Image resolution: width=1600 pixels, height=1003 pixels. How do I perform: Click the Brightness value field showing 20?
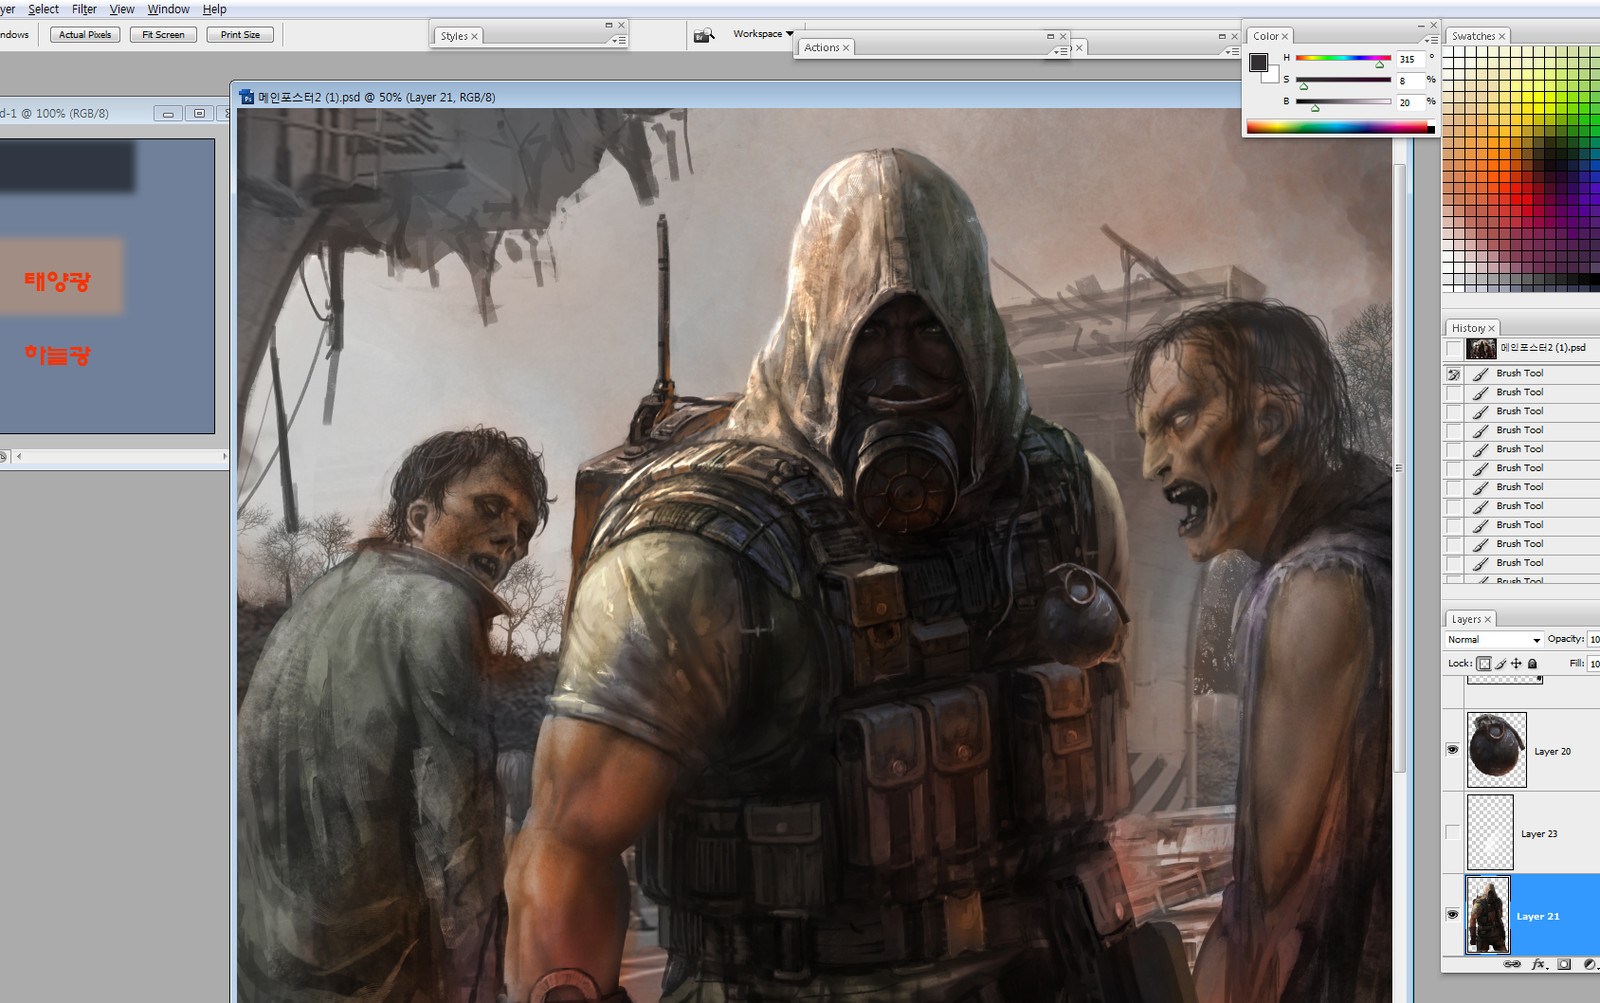(x=1410, y=103)
